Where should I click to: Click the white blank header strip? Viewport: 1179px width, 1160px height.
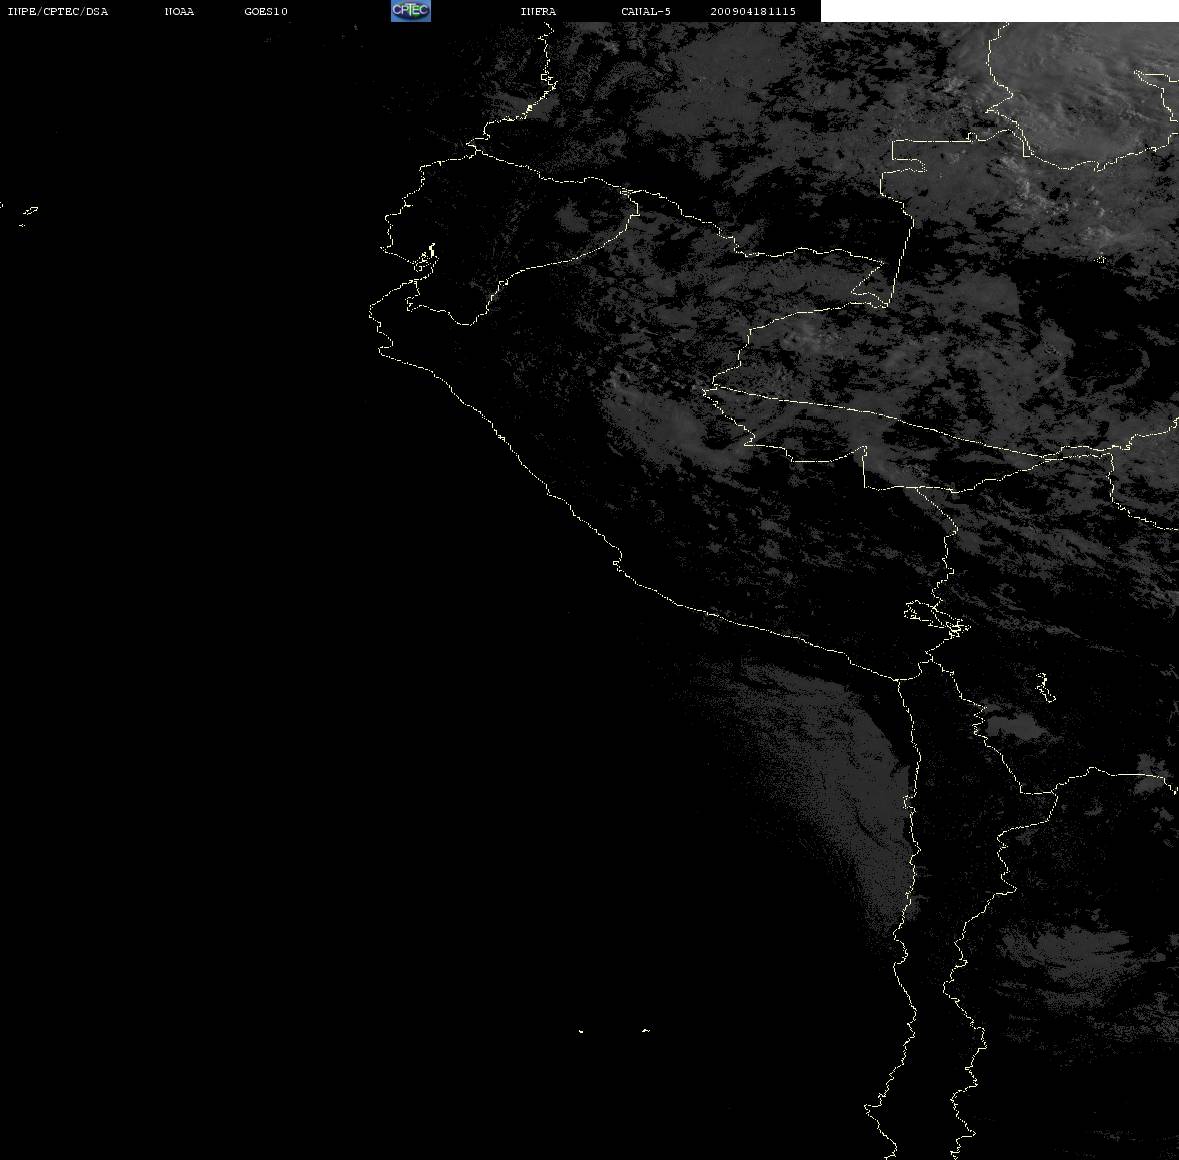coord(999,11)
